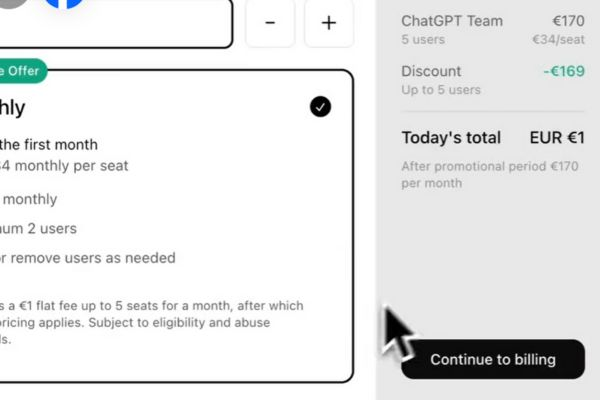Viewport: 600px width, 400px height.
Task: Decrease seat count with minus button
Action: click(270, 23)
